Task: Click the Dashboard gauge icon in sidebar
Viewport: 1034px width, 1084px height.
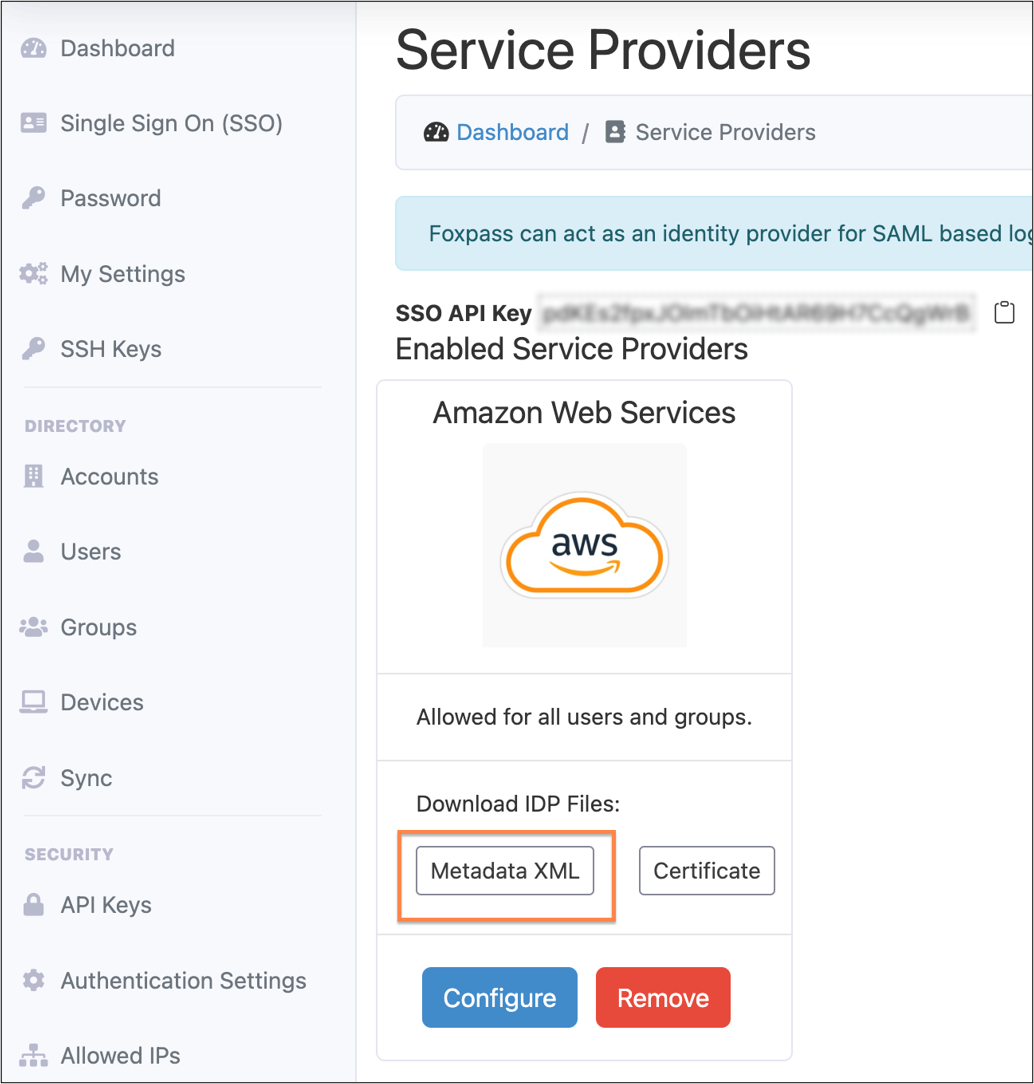Action: tap(33, 48)
